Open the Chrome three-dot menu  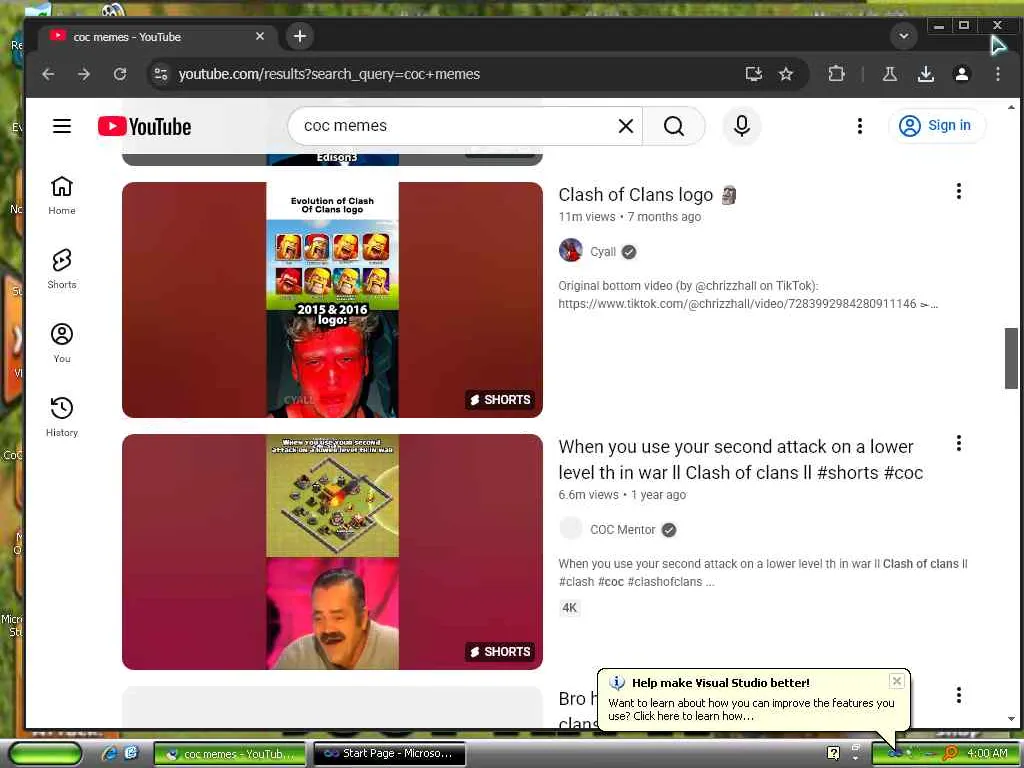coord(998,74)
